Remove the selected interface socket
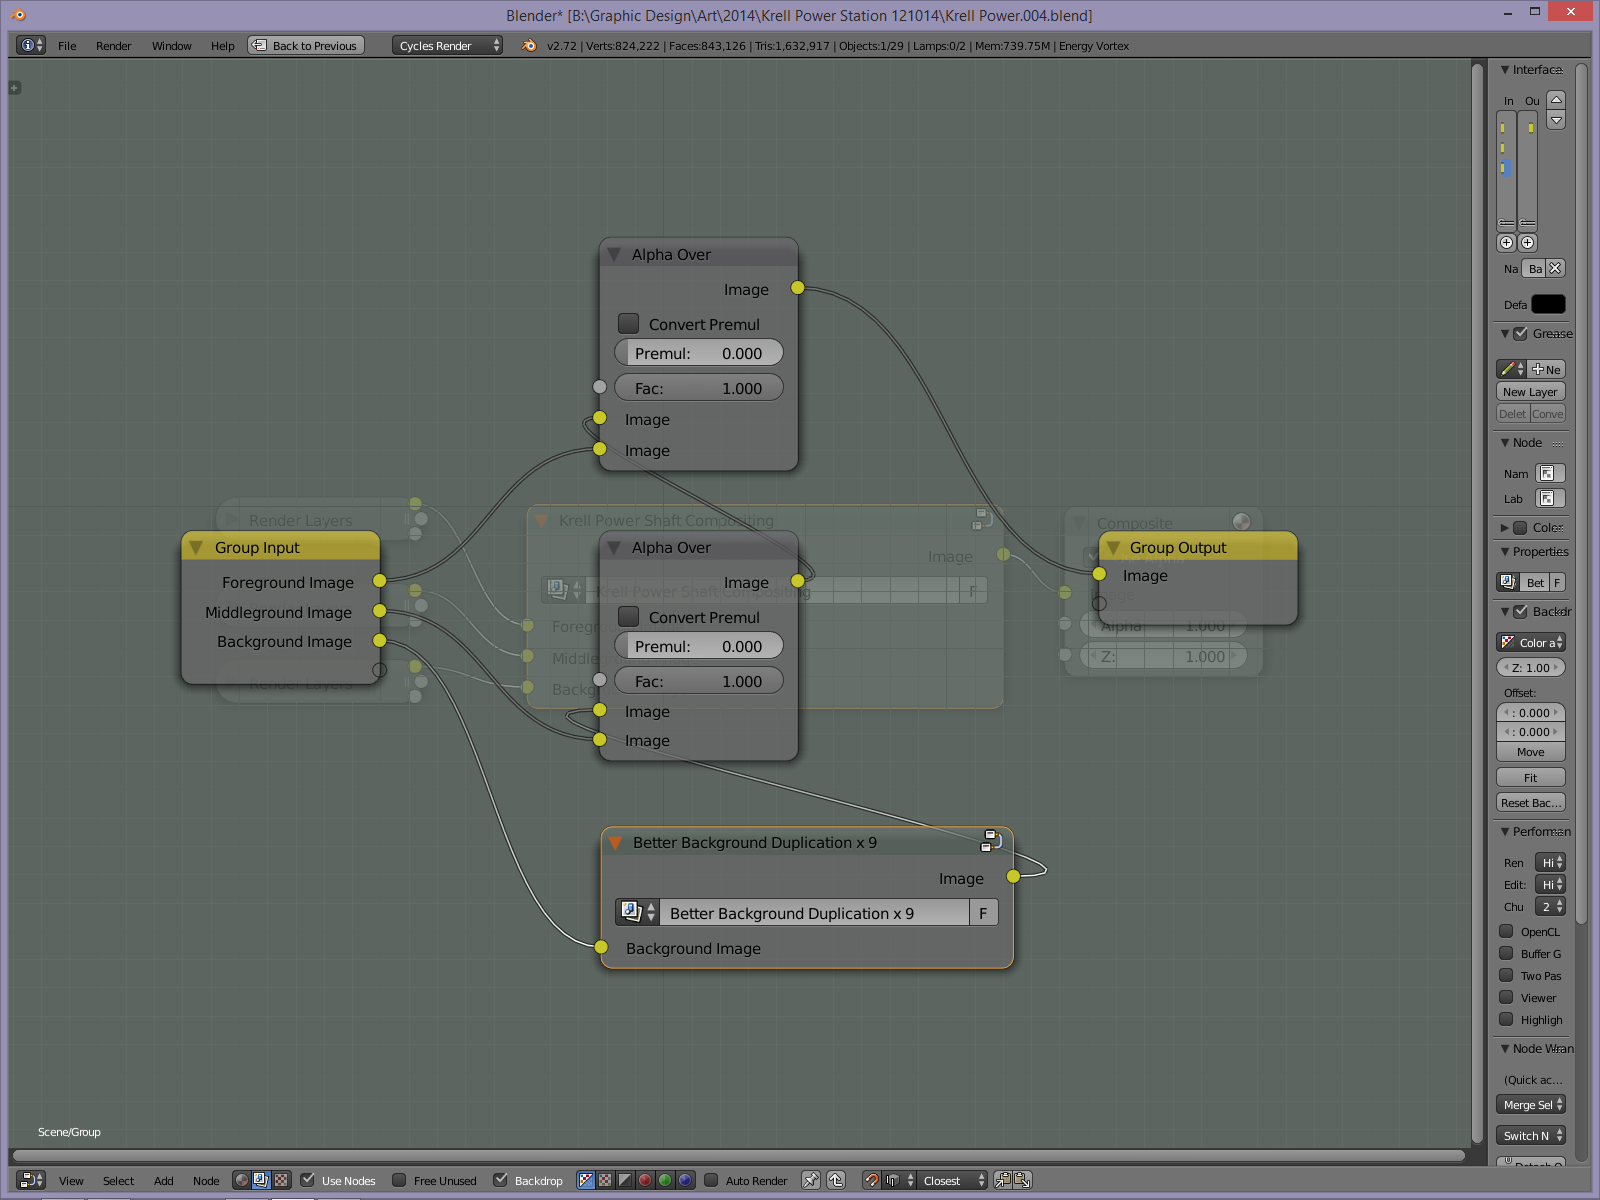1600x1200 pixels. [1555, 268]
